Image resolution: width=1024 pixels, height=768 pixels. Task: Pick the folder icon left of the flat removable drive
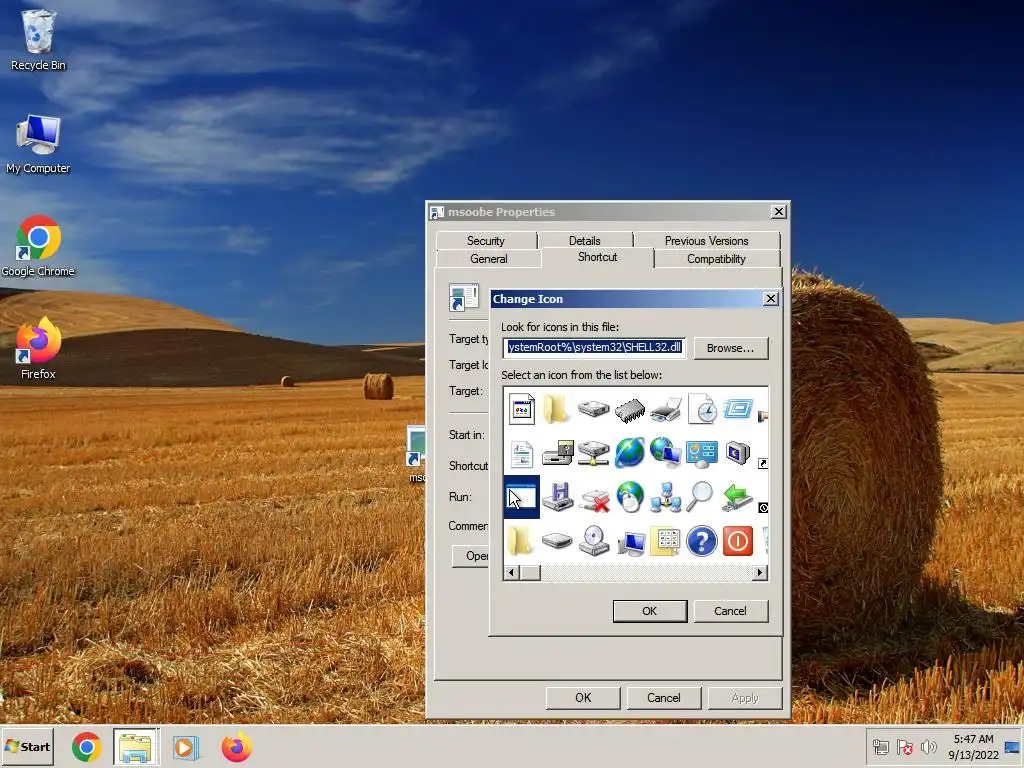point(520,541)
